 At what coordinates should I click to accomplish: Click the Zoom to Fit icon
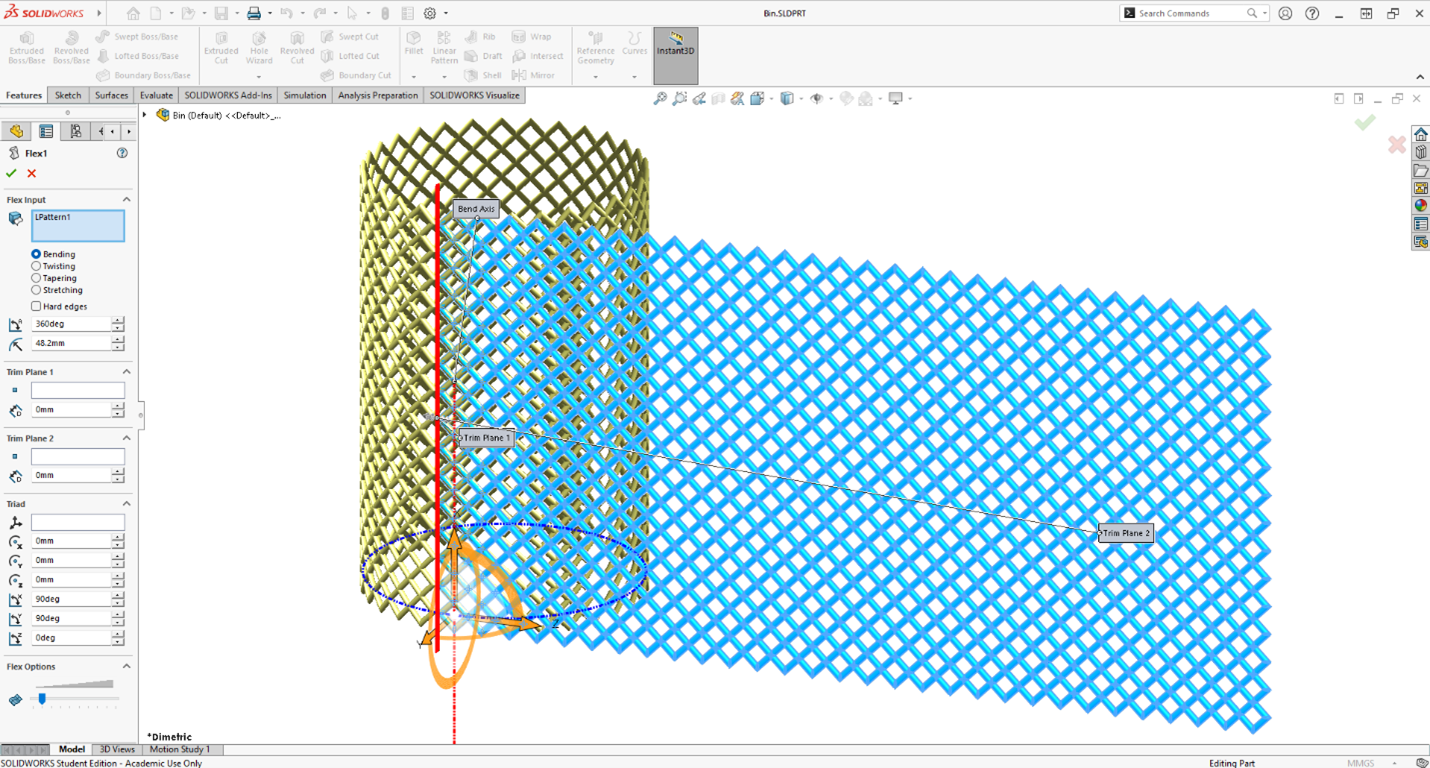(660, 98)
